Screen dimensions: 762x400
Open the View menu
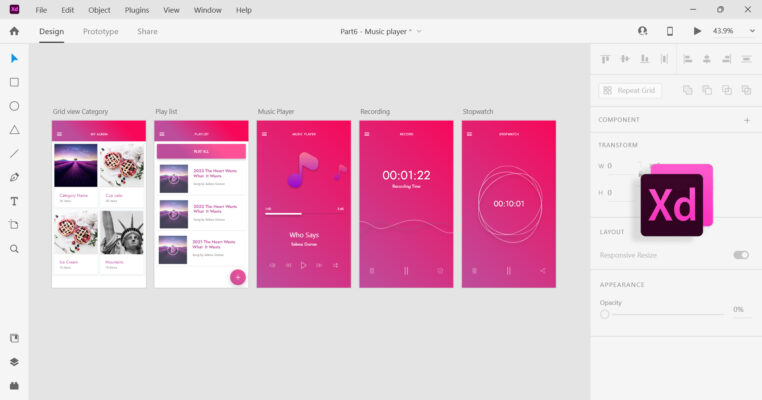tap(171, 10)
